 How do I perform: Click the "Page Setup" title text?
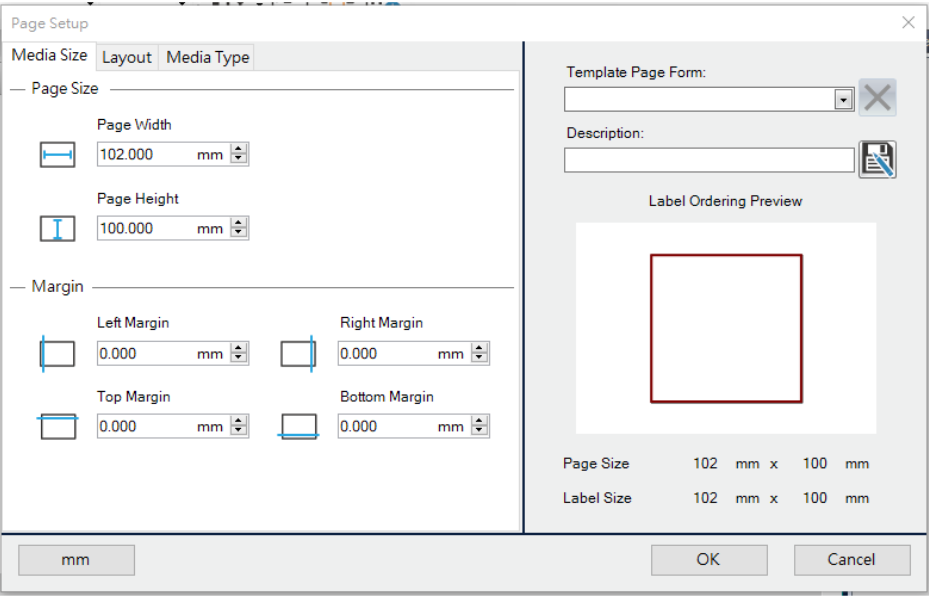50,23
